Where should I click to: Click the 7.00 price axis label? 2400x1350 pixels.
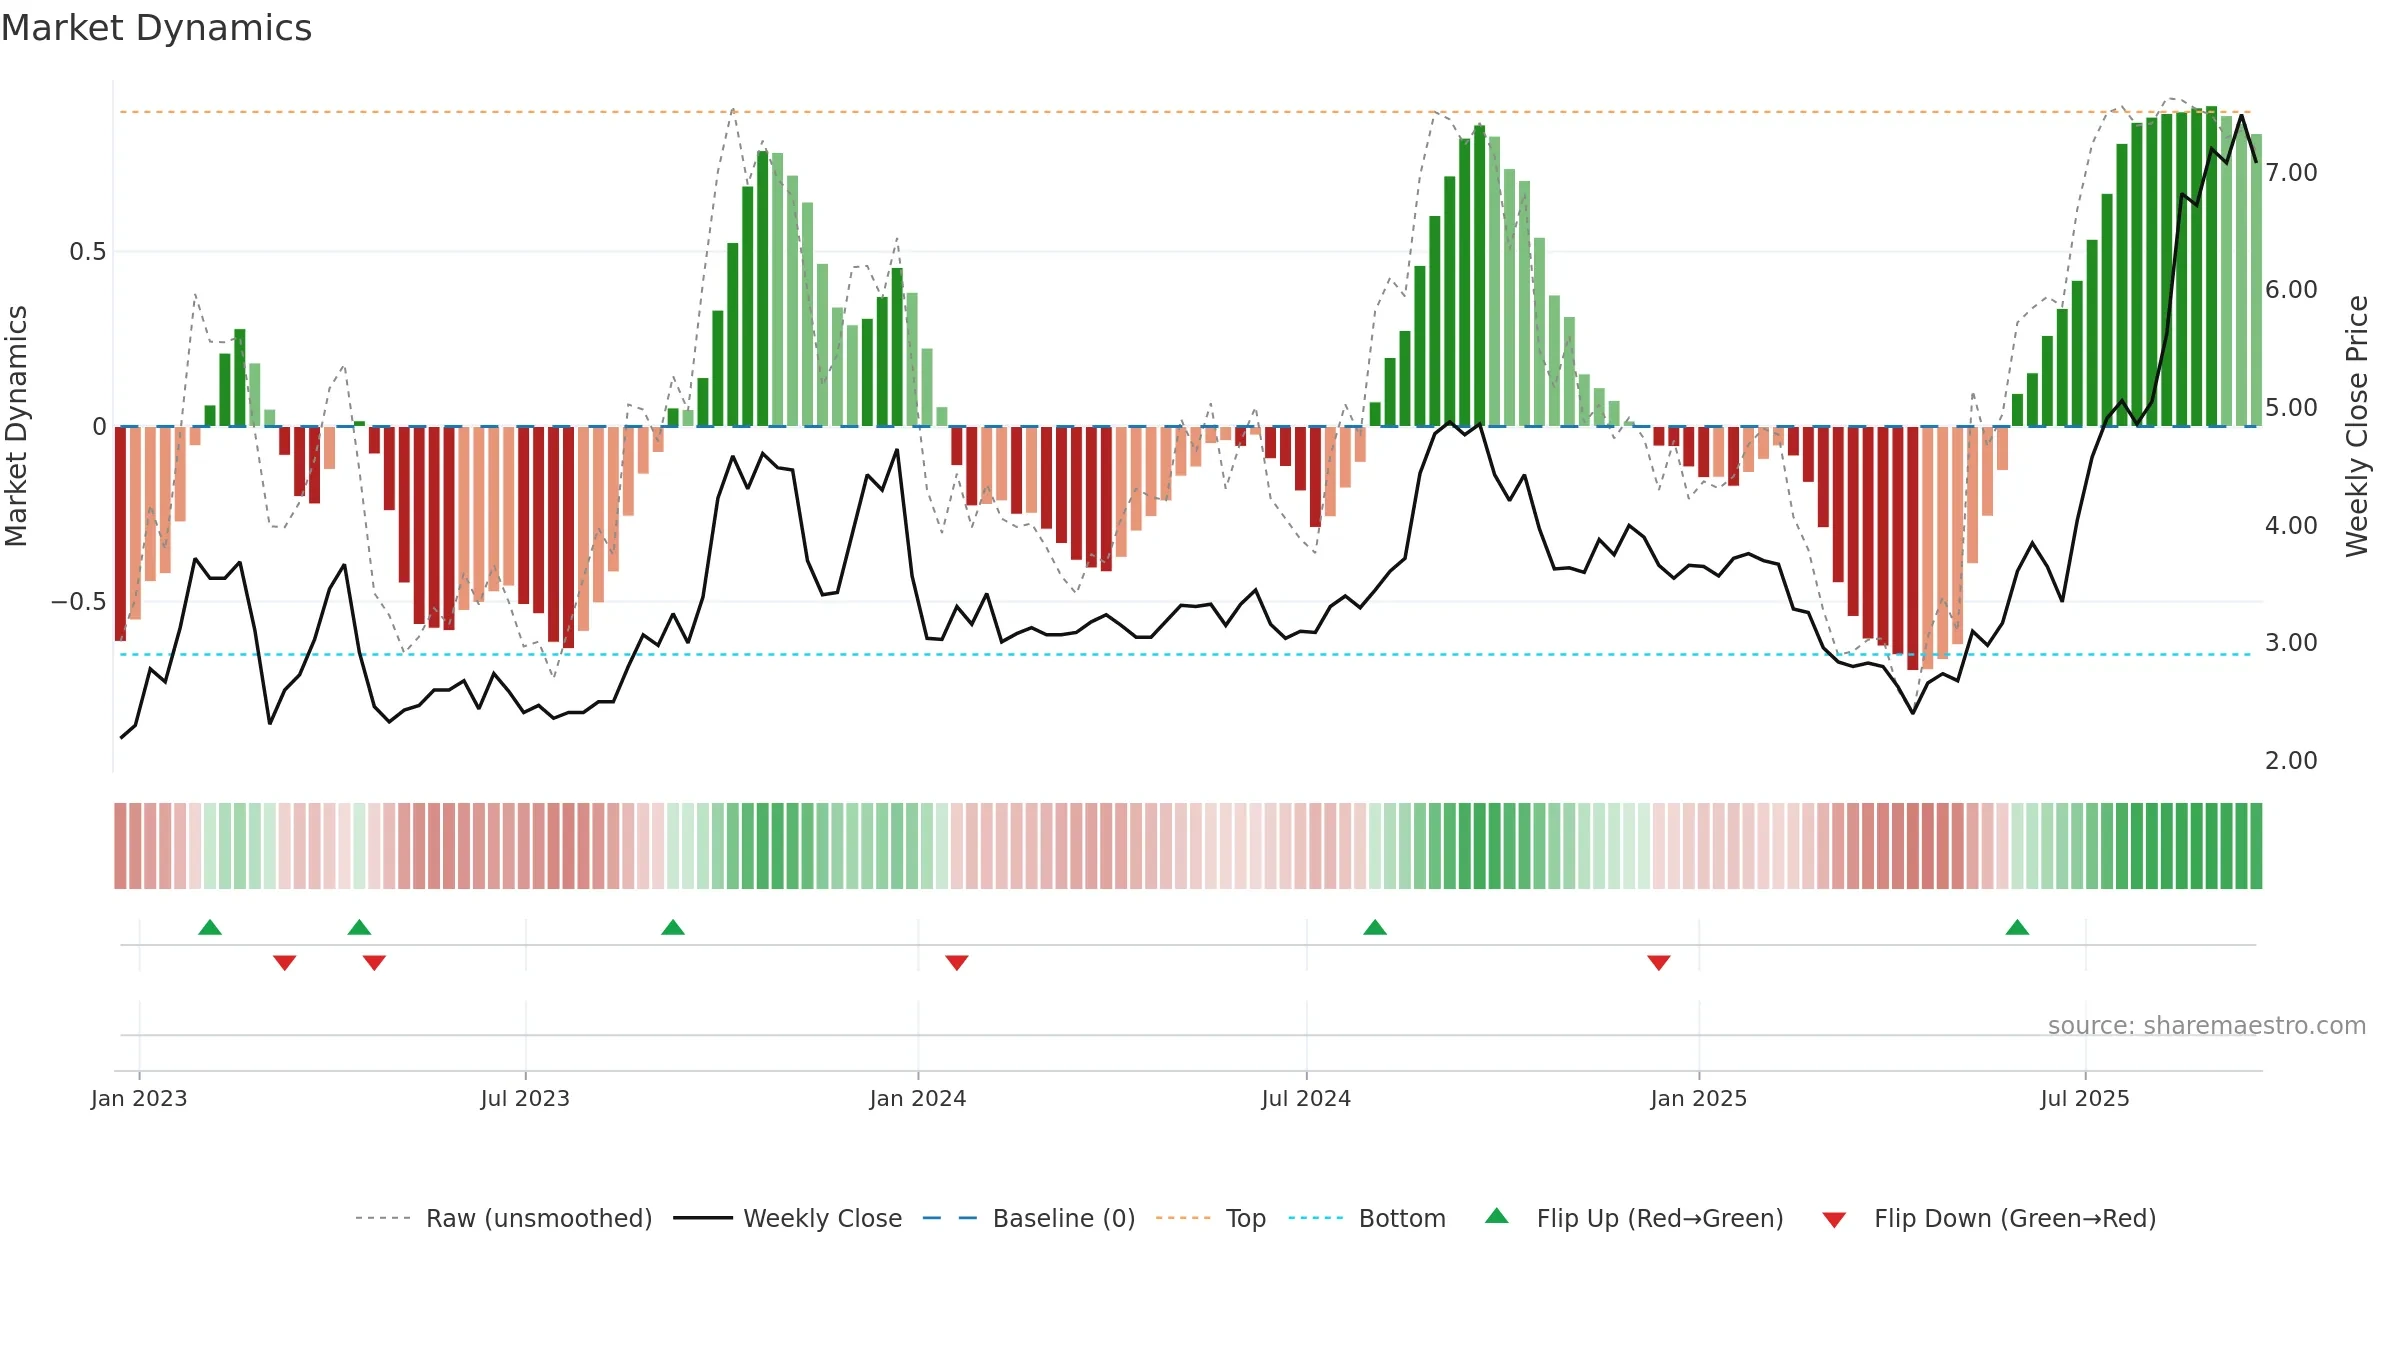tap(2291, 172)
